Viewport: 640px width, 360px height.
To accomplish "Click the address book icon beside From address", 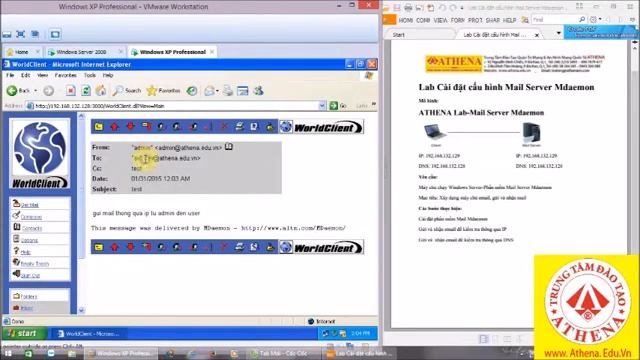I will click(x=229, y=147).
